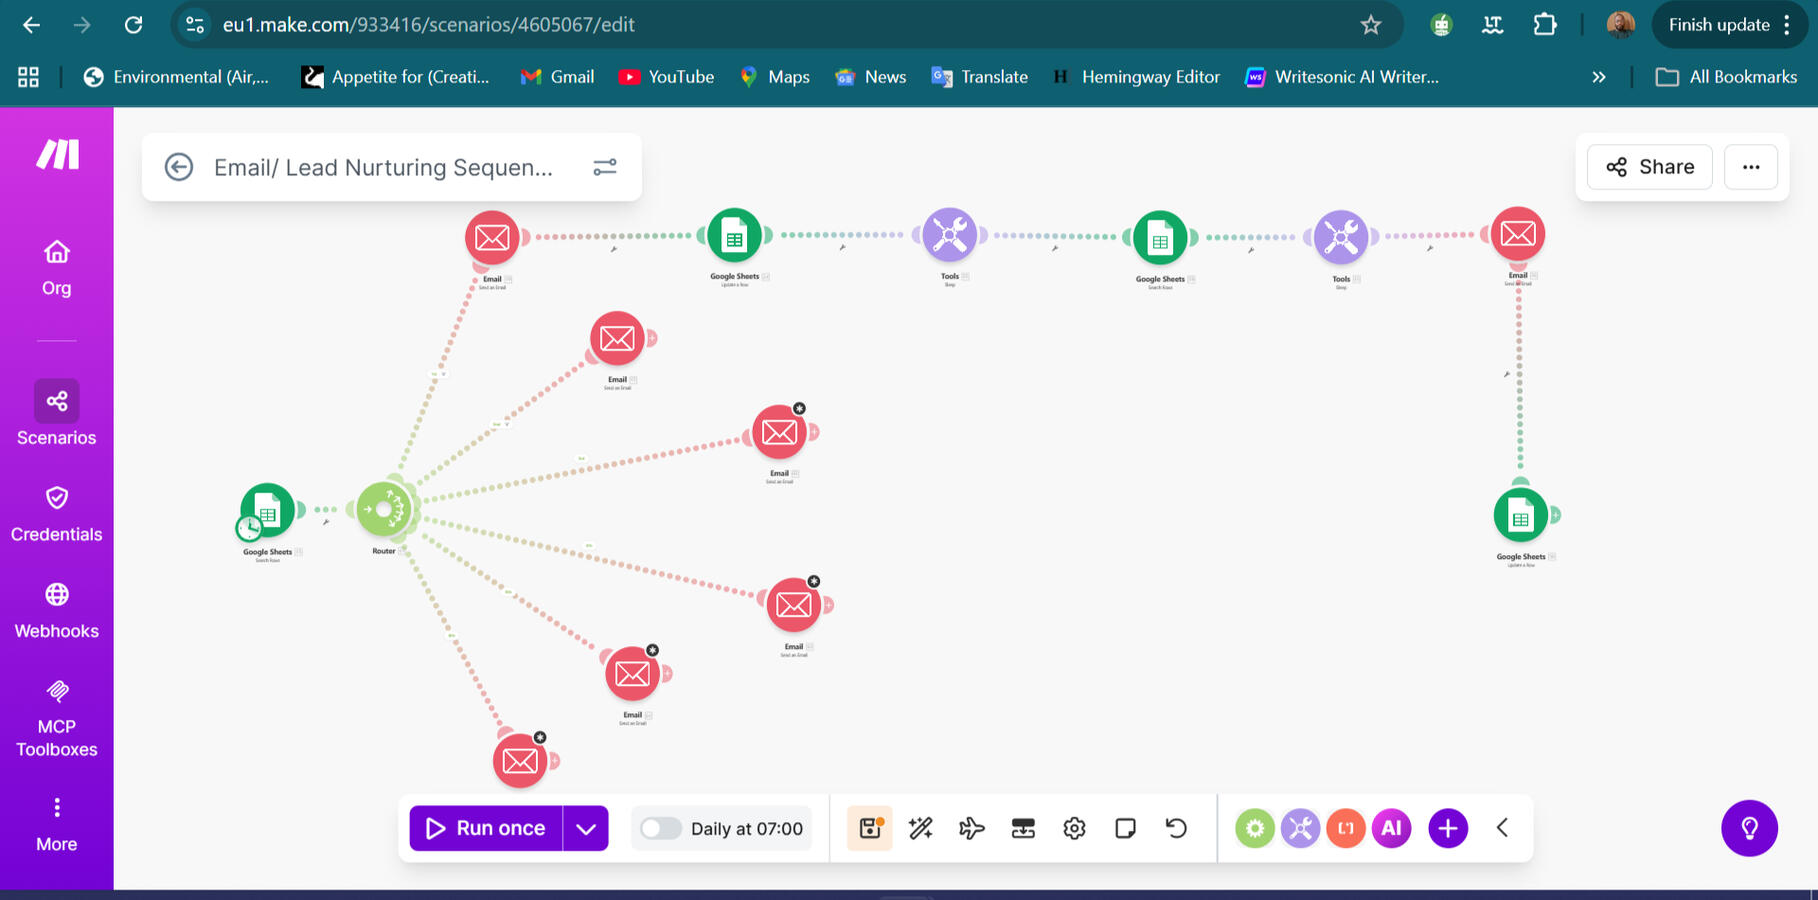
Task: Open the Gmail bookmark in the bookmarks bar
Action: [x=557, y=76]
